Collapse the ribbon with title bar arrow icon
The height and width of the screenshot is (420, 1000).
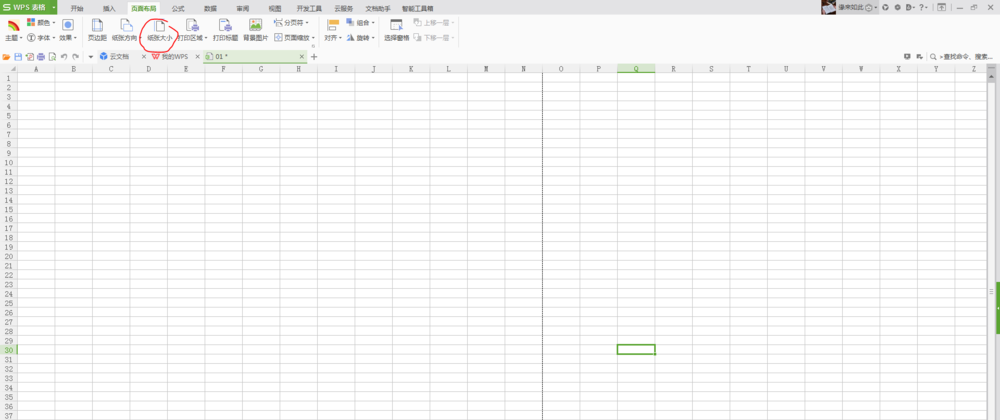(941, 7)
